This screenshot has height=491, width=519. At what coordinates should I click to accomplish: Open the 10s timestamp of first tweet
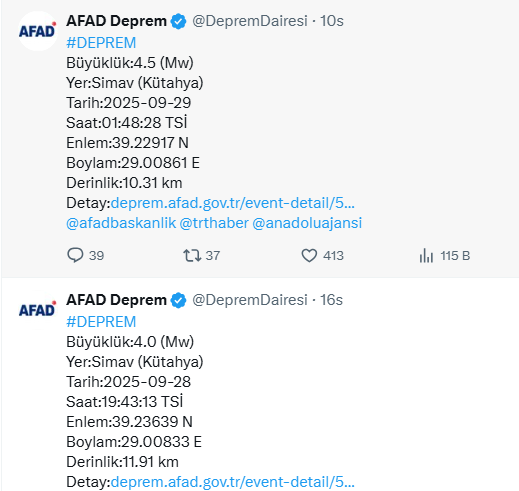click(x=332, y=21)
